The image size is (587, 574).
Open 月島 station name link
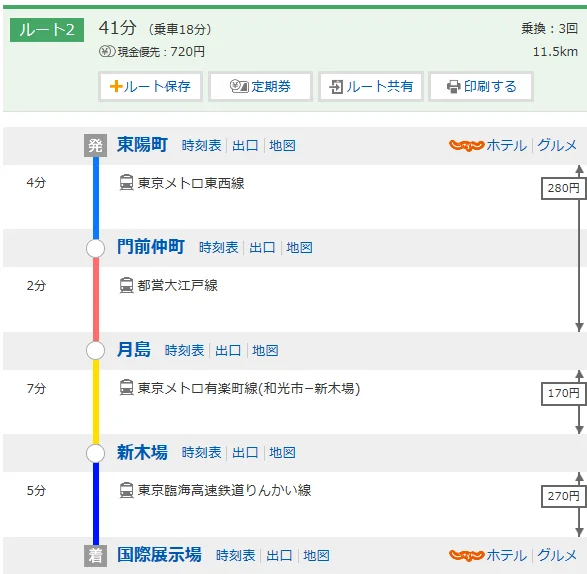tap(134, 350)
